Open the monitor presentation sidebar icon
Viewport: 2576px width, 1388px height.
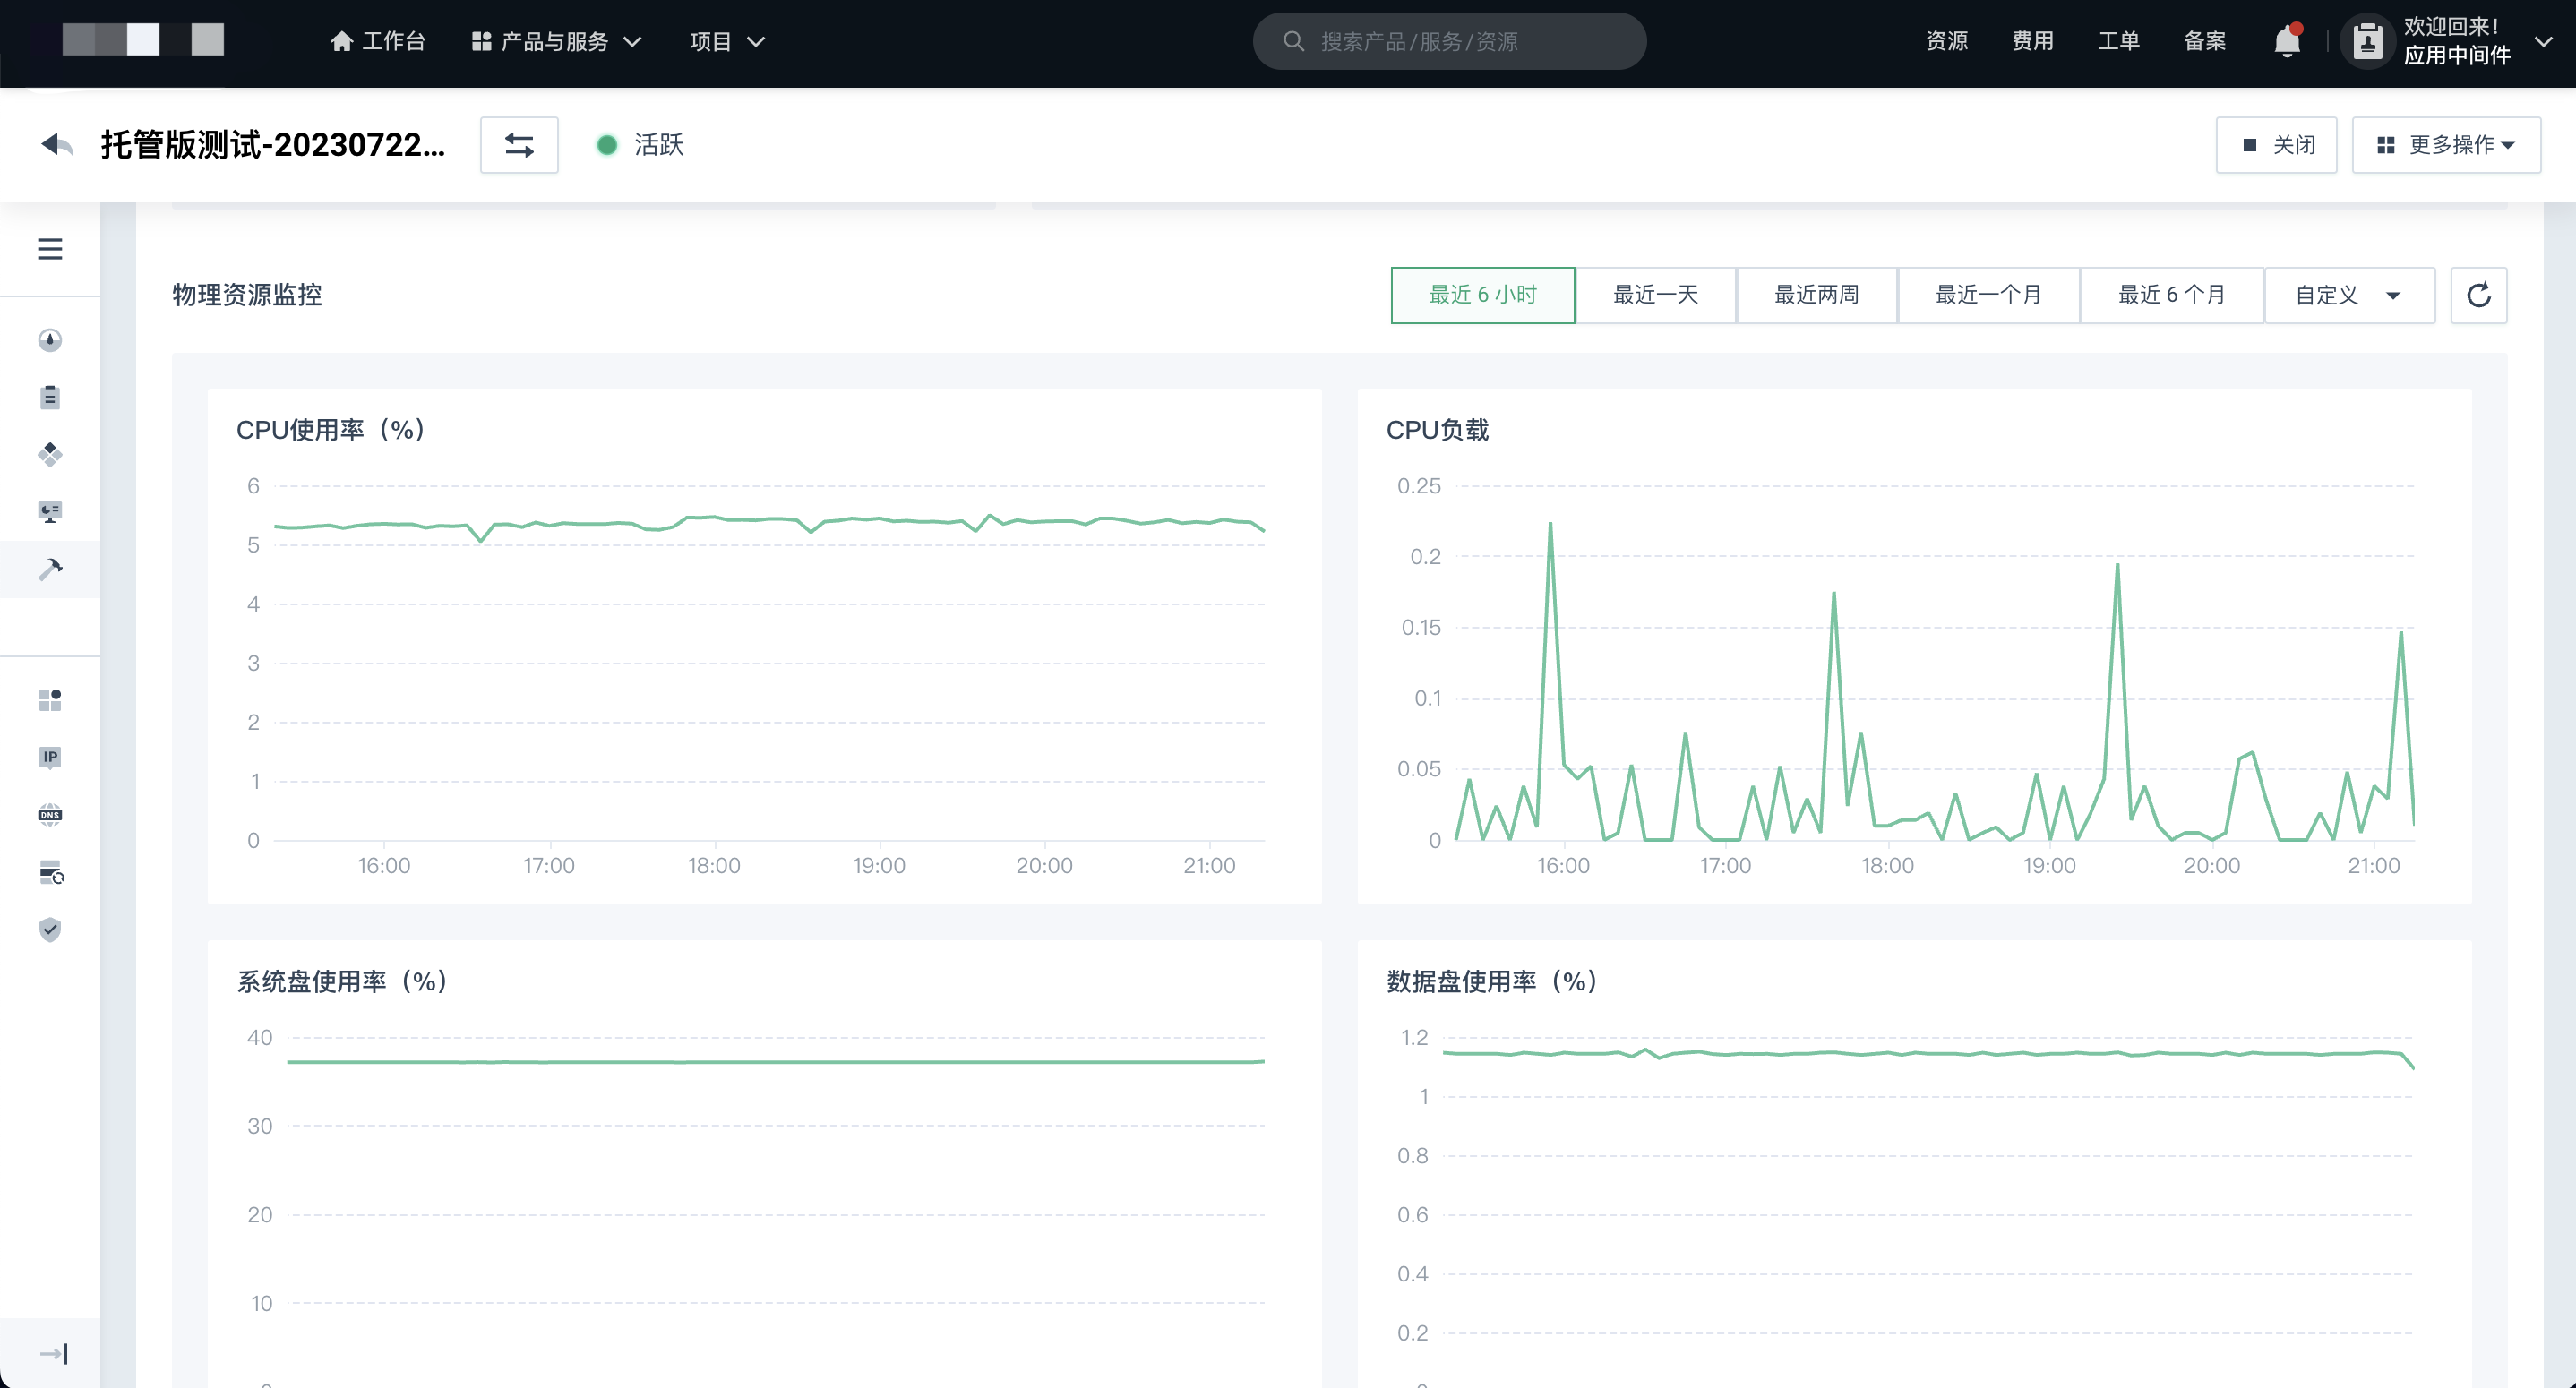(50, 512)
